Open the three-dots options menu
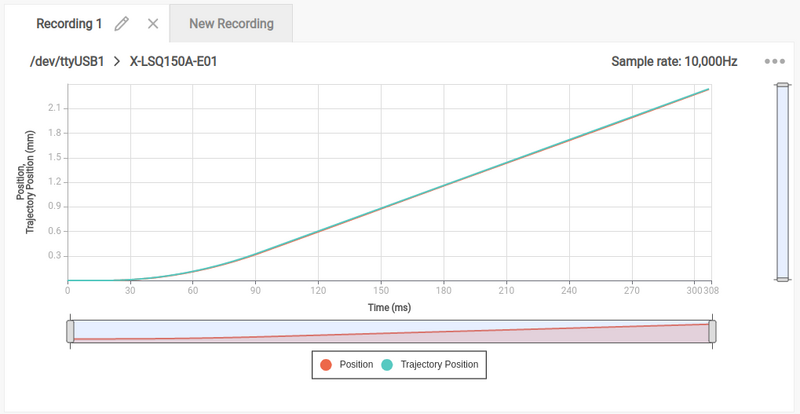Screen dimensions: 800x414 coord(774,62)
